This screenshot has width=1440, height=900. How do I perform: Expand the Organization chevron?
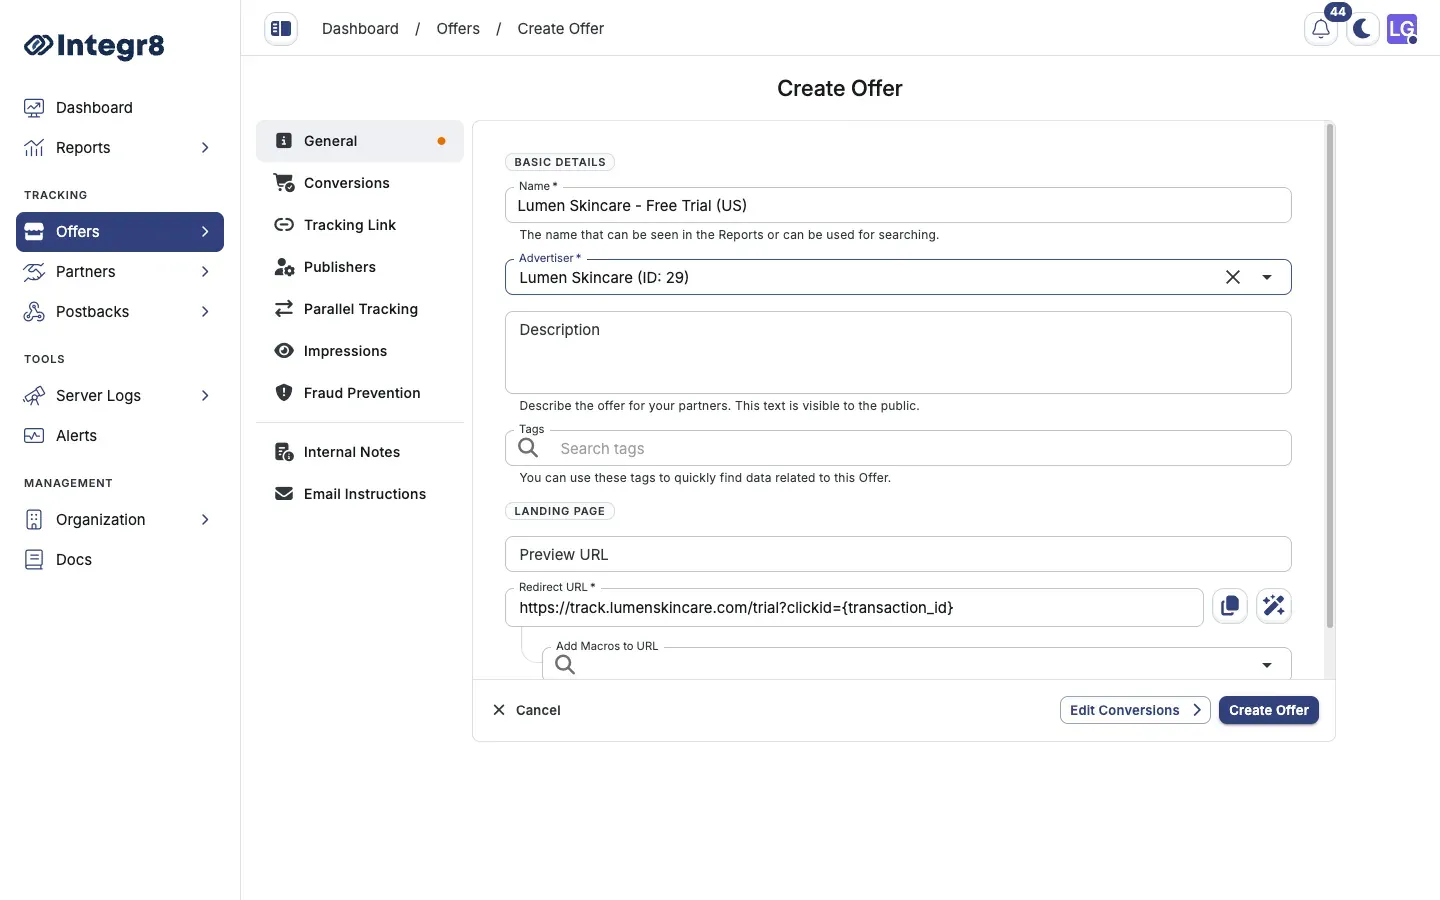pyautogui.click(x=205, y=520)
